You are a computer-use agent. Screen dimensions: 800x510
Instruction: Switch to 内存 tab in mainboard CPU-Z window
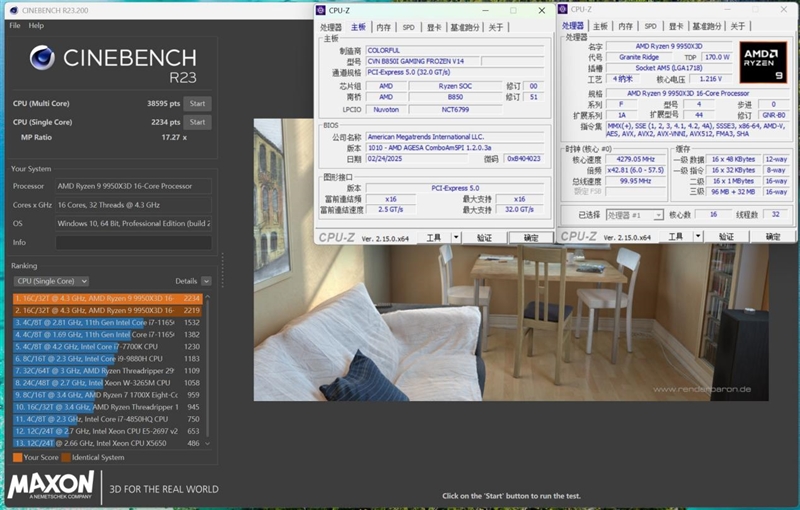point(384,28)
